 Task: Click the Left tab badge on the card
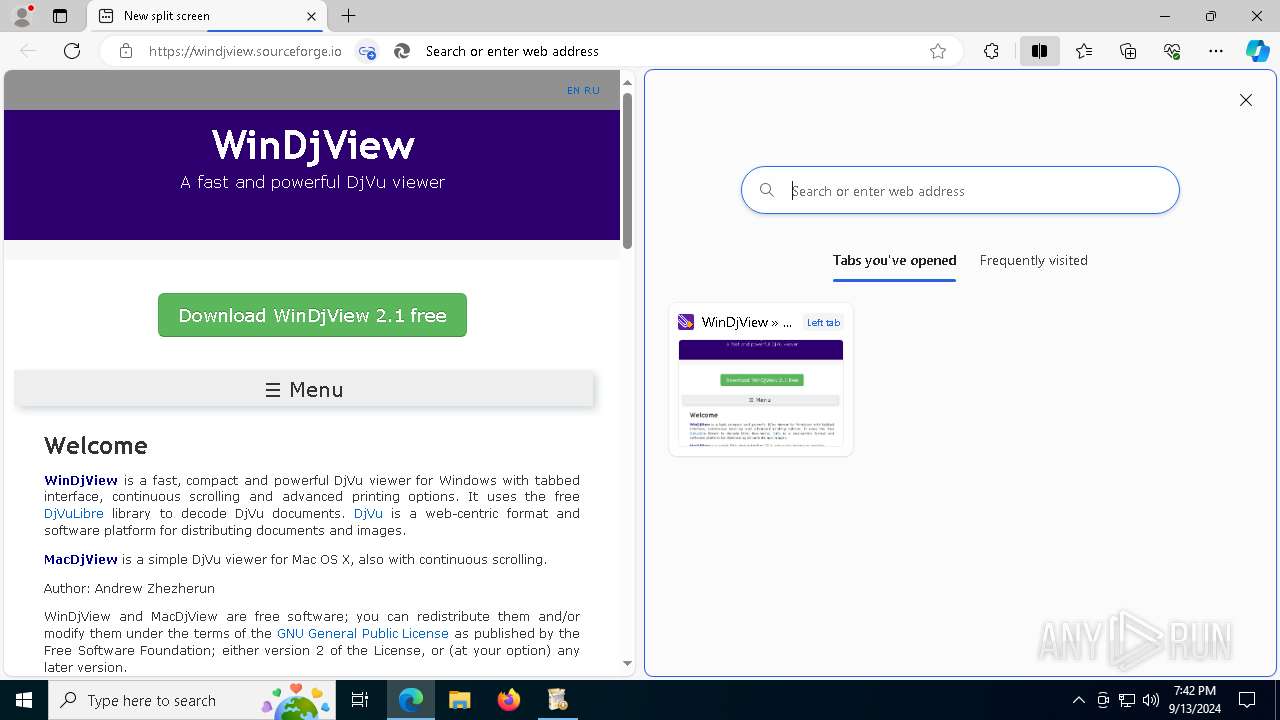[x=823, y=322]
